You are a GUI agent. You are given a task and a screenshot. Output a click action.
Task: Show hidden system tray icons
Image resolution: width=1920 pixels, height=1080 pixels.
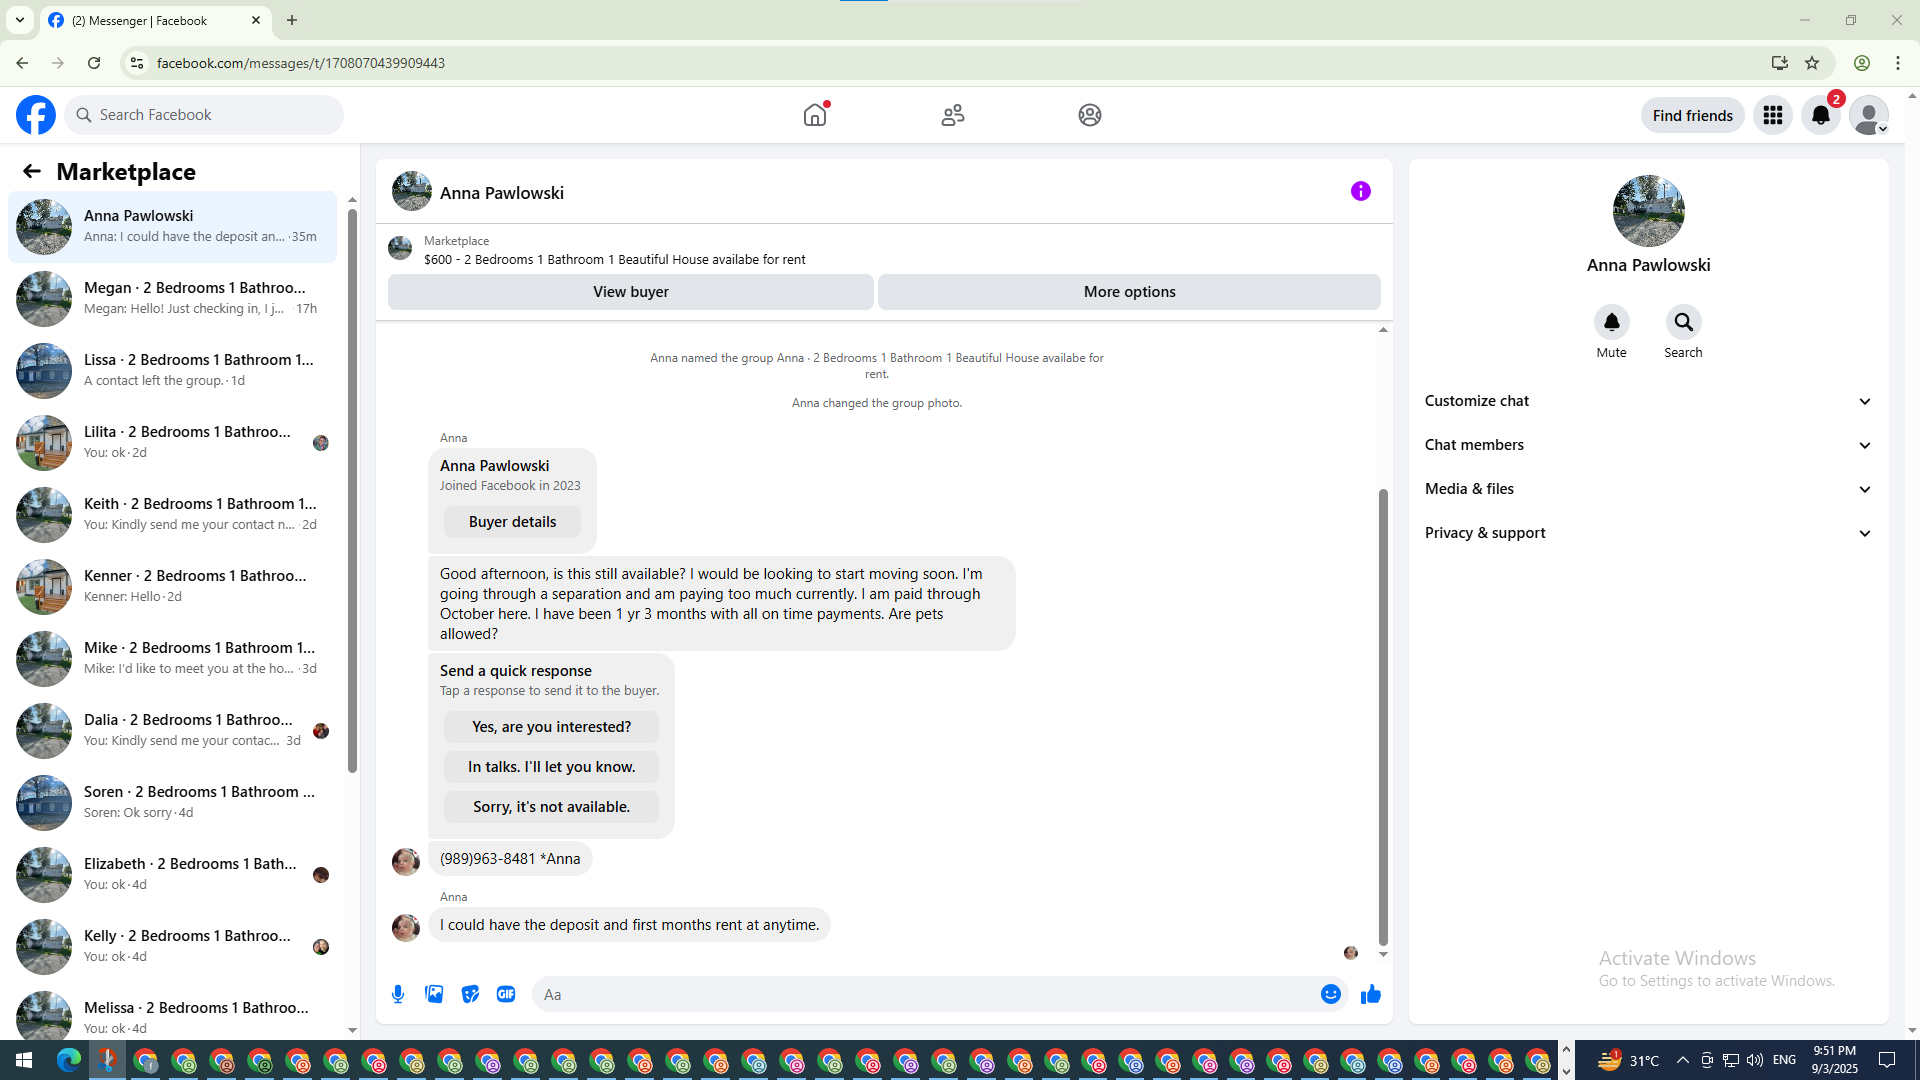coord(1682,1060)
